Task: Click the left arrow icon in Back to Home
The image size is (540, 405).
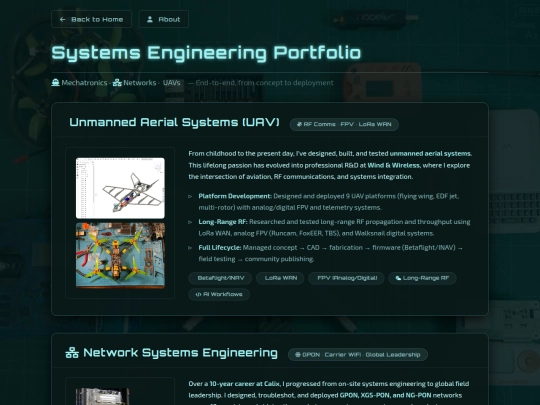Action: [62, 19]
